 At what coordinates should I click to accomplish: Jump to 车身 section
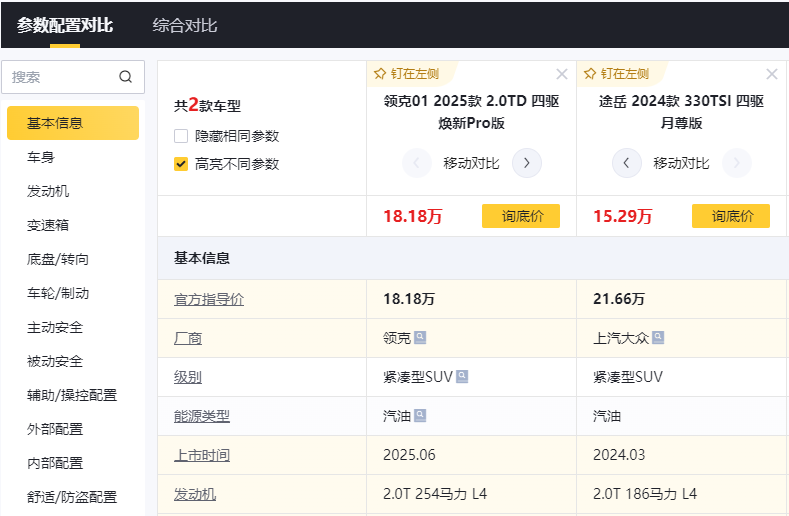41,157
